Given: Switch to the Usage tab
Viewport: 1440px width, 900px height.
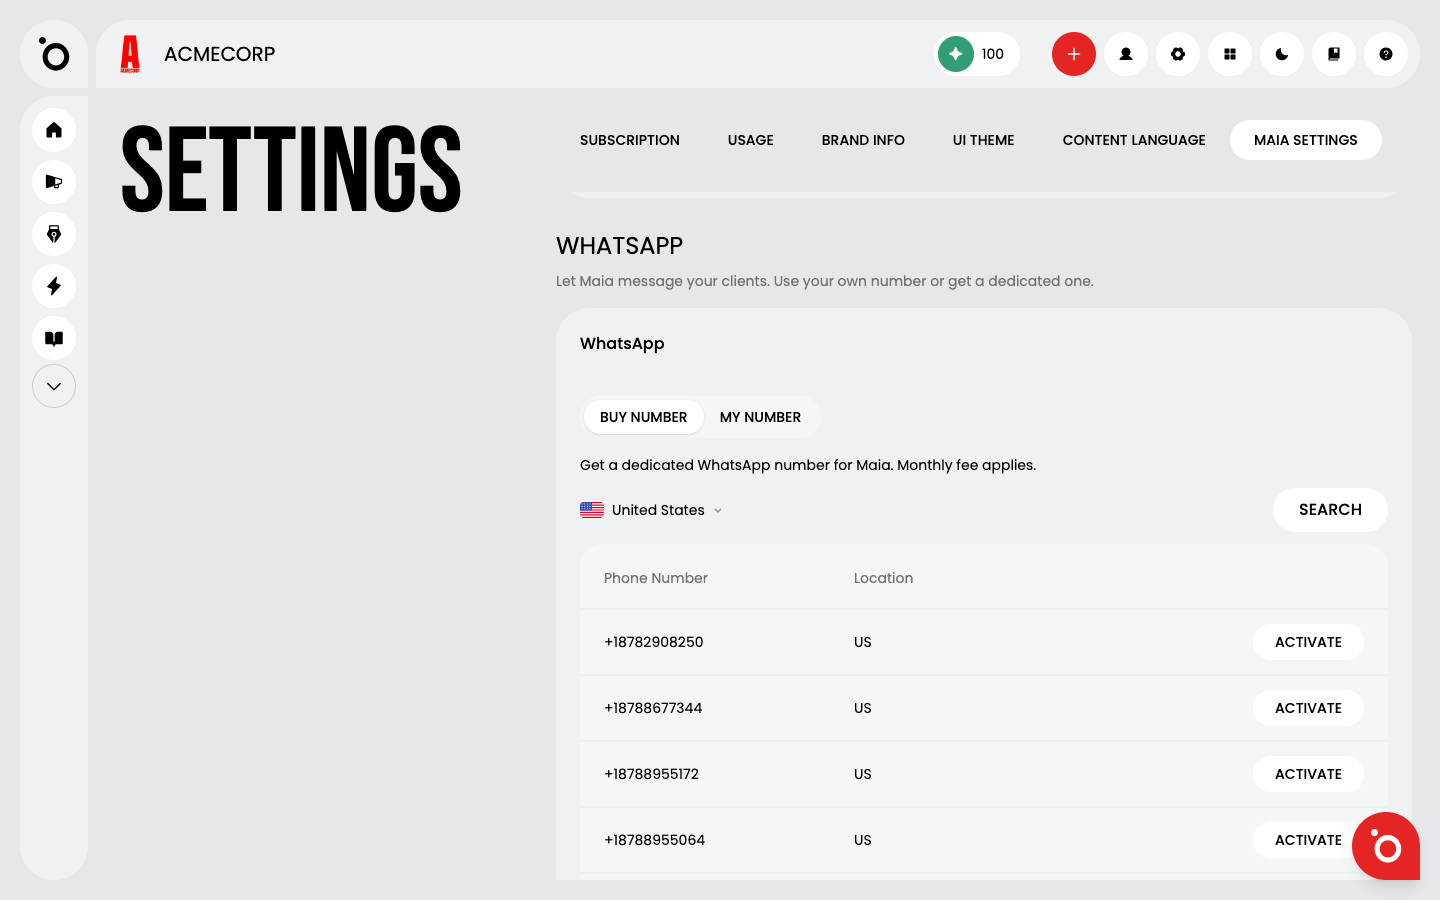Looking at the screenshot, I should click(751, 140).
